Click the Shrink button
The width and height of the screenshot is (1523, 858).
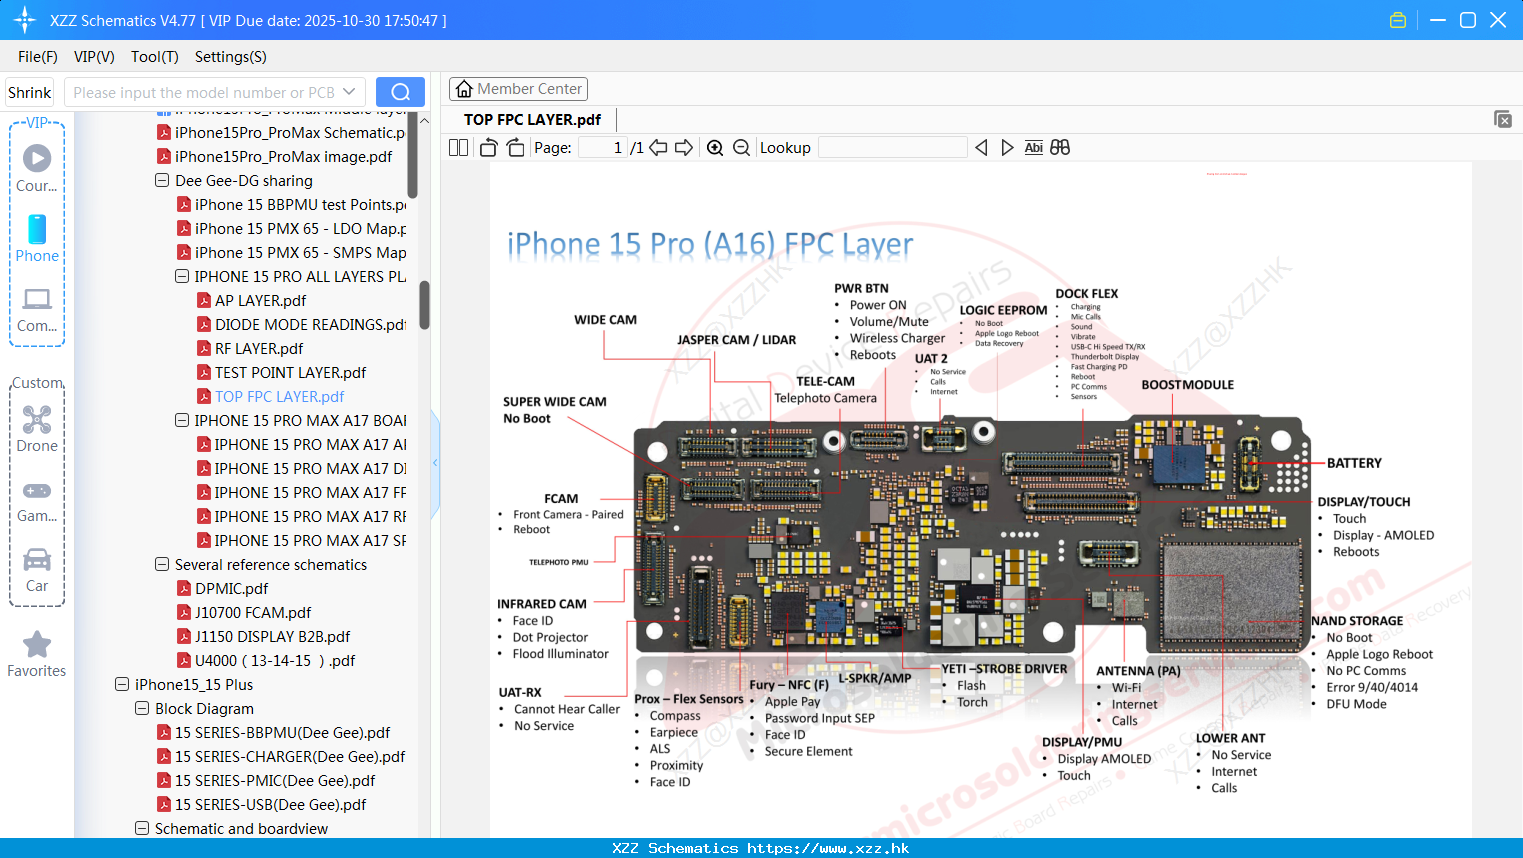30,92
